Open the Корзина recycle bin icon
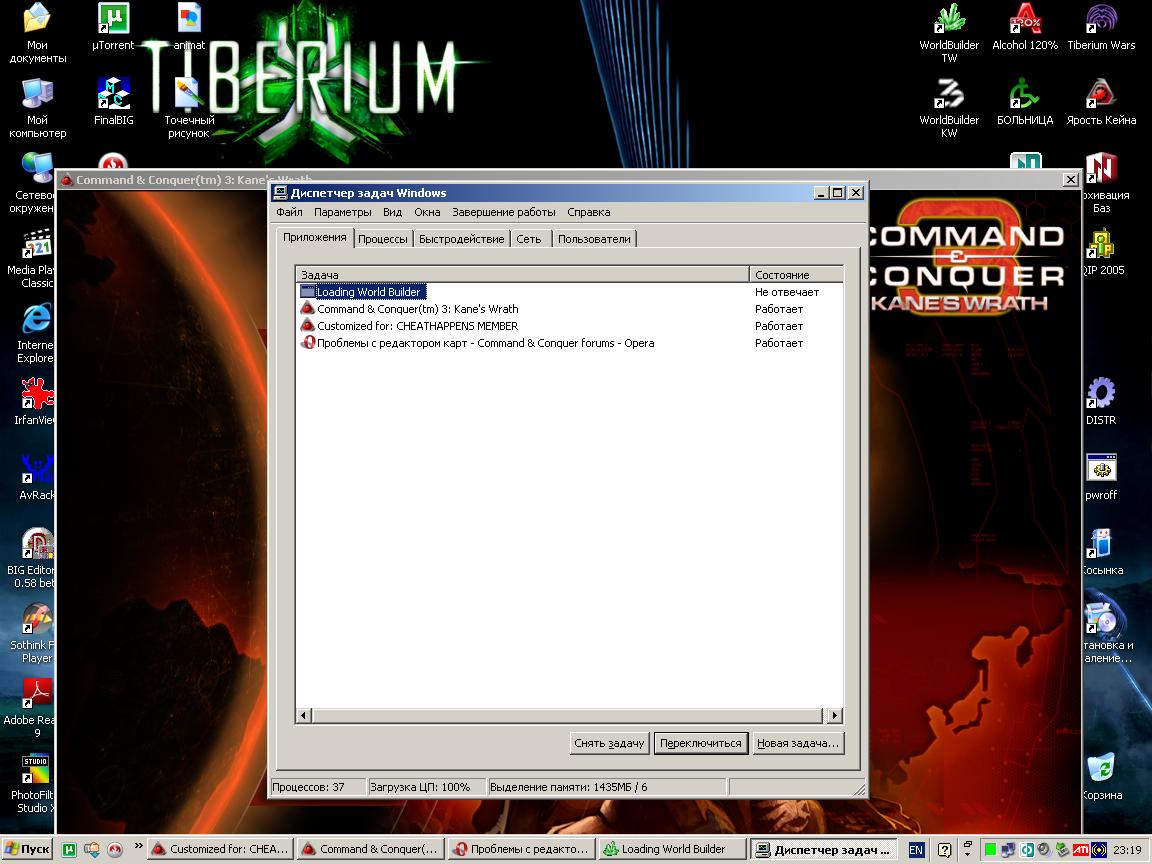 click(x=1102, y=777)
